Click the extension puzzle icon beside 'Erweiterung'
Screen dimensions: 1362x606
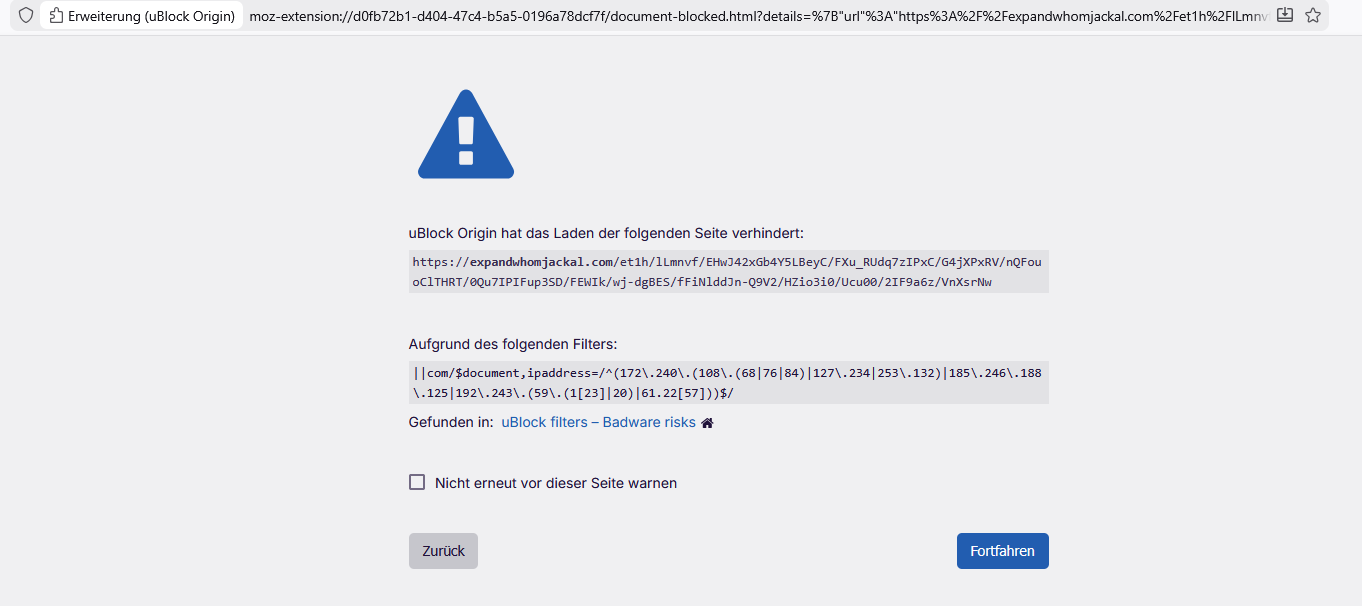pyautogui.click(x=56, y=16)
